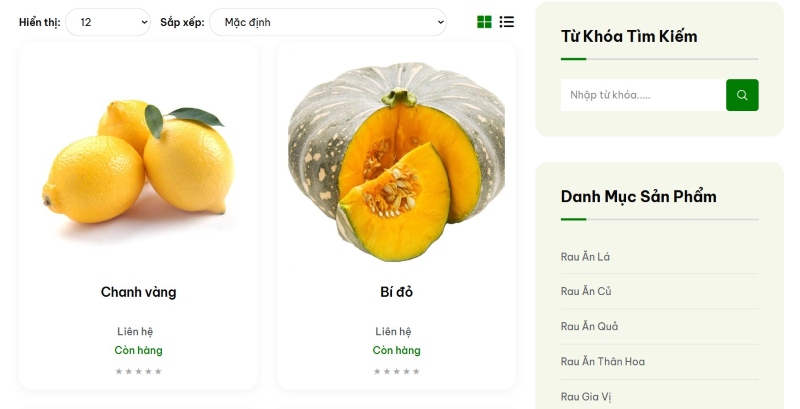The width and height of the screenshot is (800, 409).
Task: Switch to list view layout
Action: (507, 22)
